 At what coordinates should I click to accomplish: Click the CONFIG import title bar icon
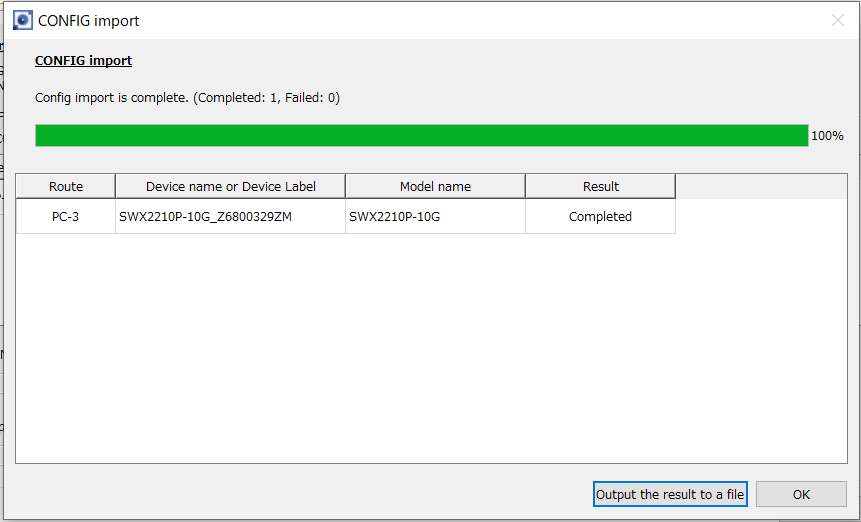22,20
